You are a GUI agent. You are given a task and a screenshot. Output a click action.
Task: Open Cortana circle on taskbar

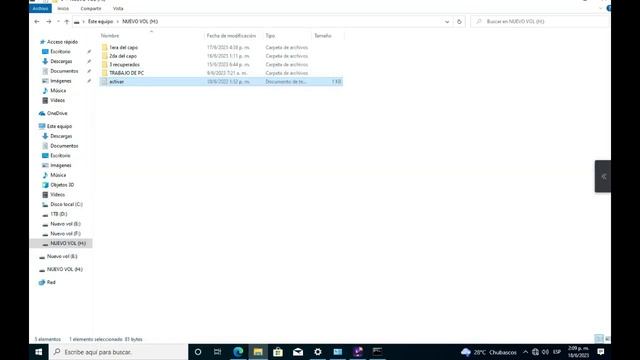pyautogui.click(x=198, y=352)
